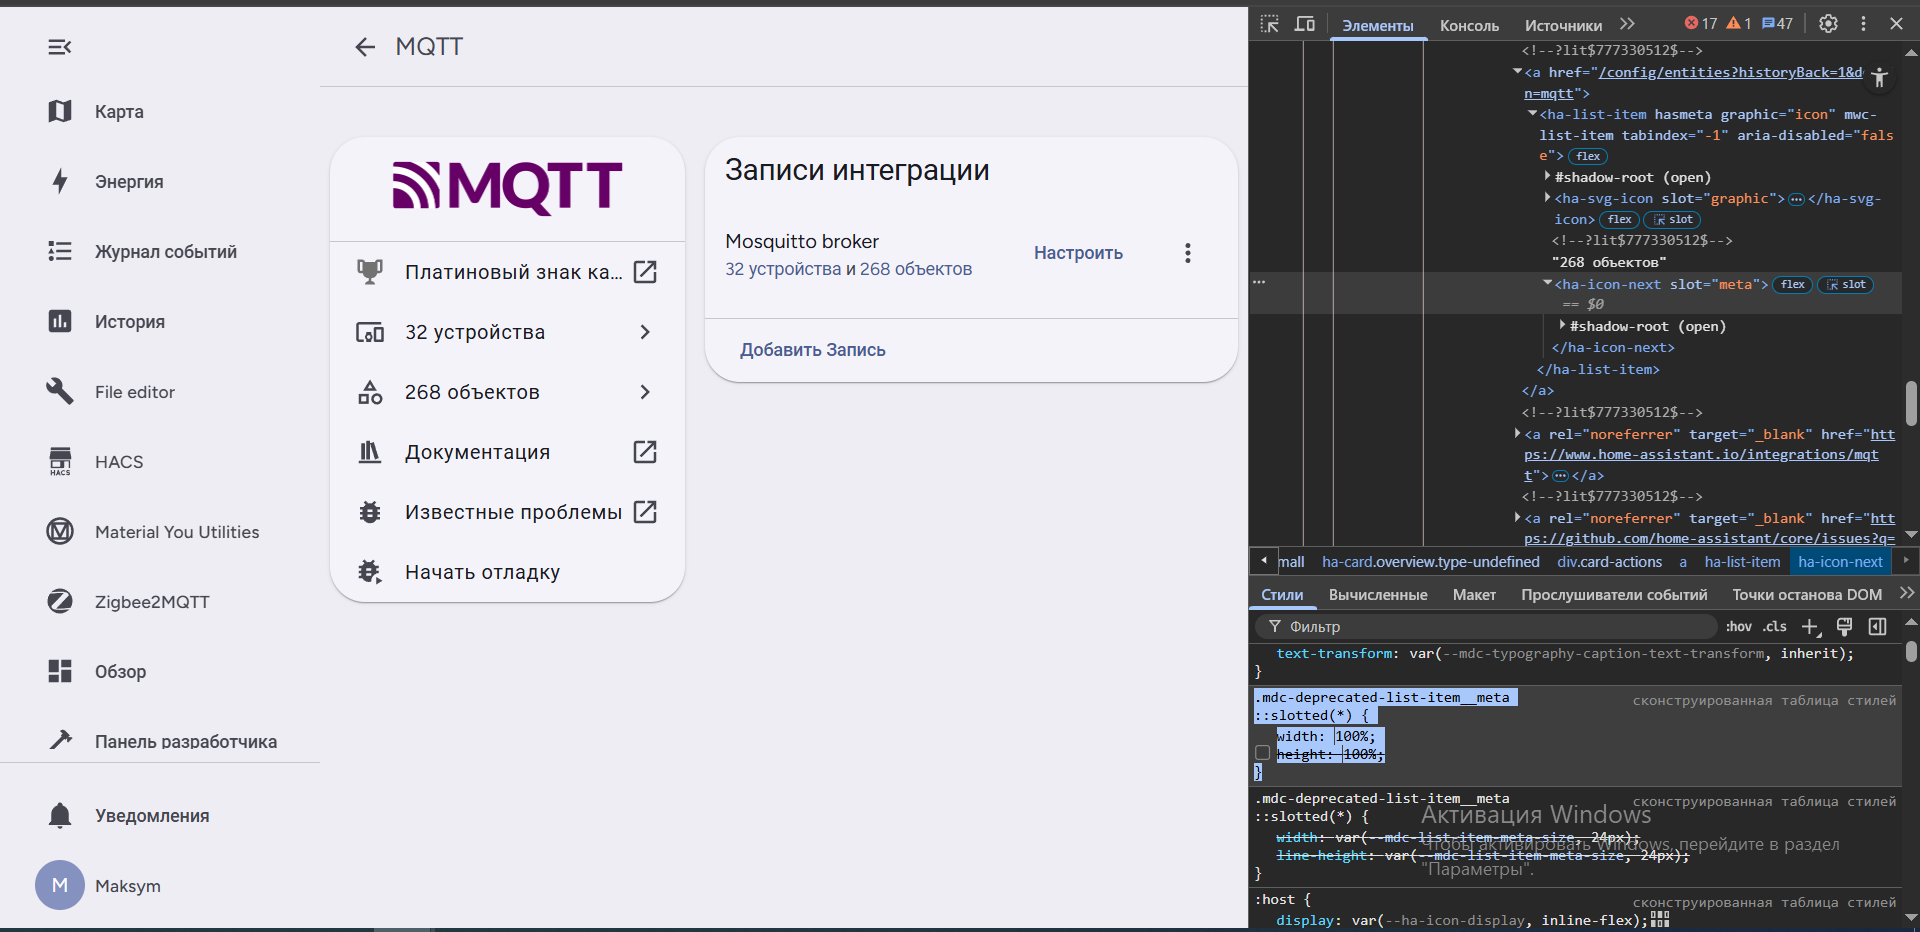Click Добавить Запись link
This screenshot has height=932, width=1920.
[812, 350]
